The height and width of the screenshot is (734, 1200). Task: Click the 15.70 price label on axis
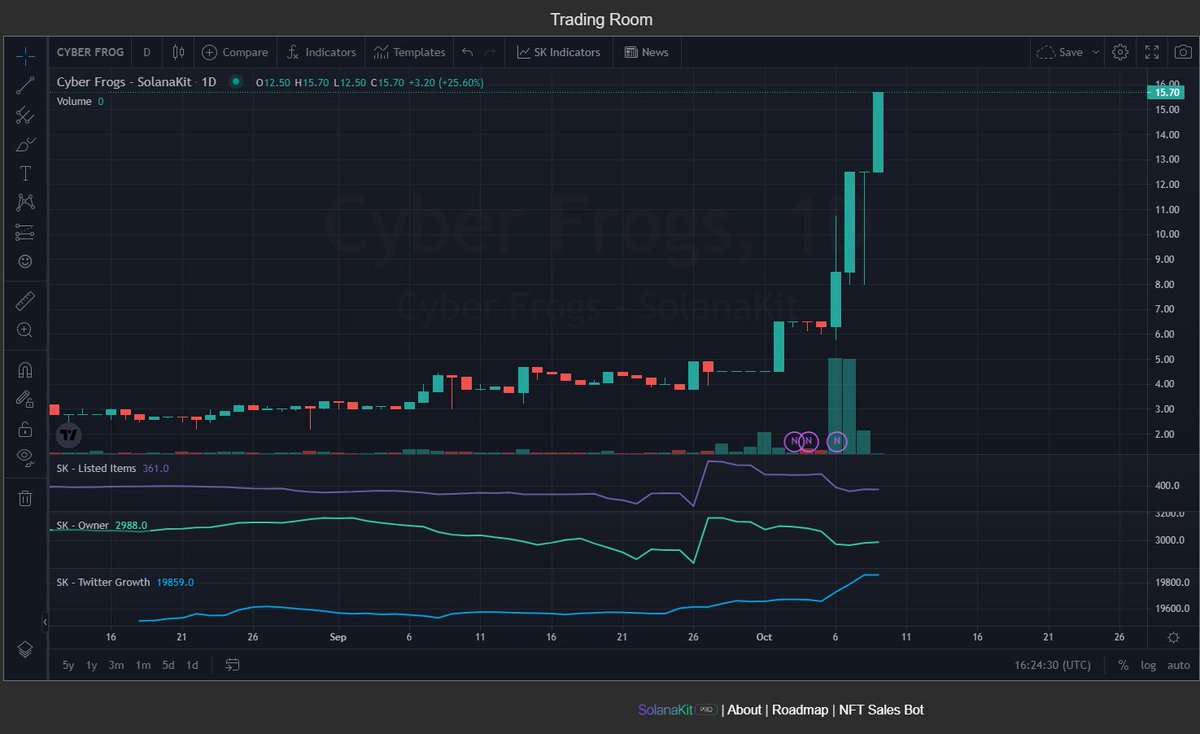(1168, 92)
